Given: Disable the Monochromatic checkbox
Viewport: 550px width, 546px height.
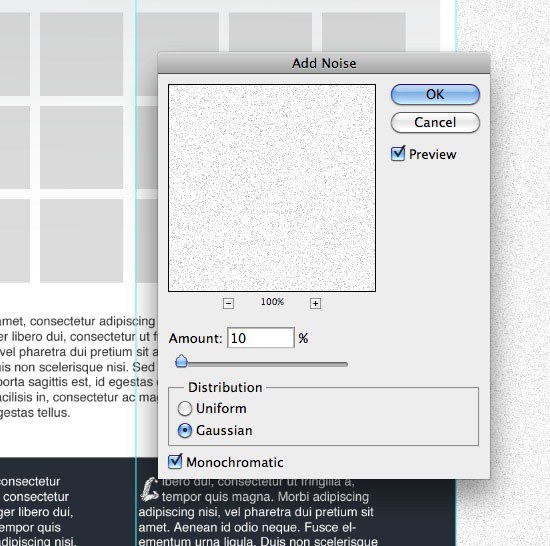Looking at the screenshot, I should tap(175, 461).
